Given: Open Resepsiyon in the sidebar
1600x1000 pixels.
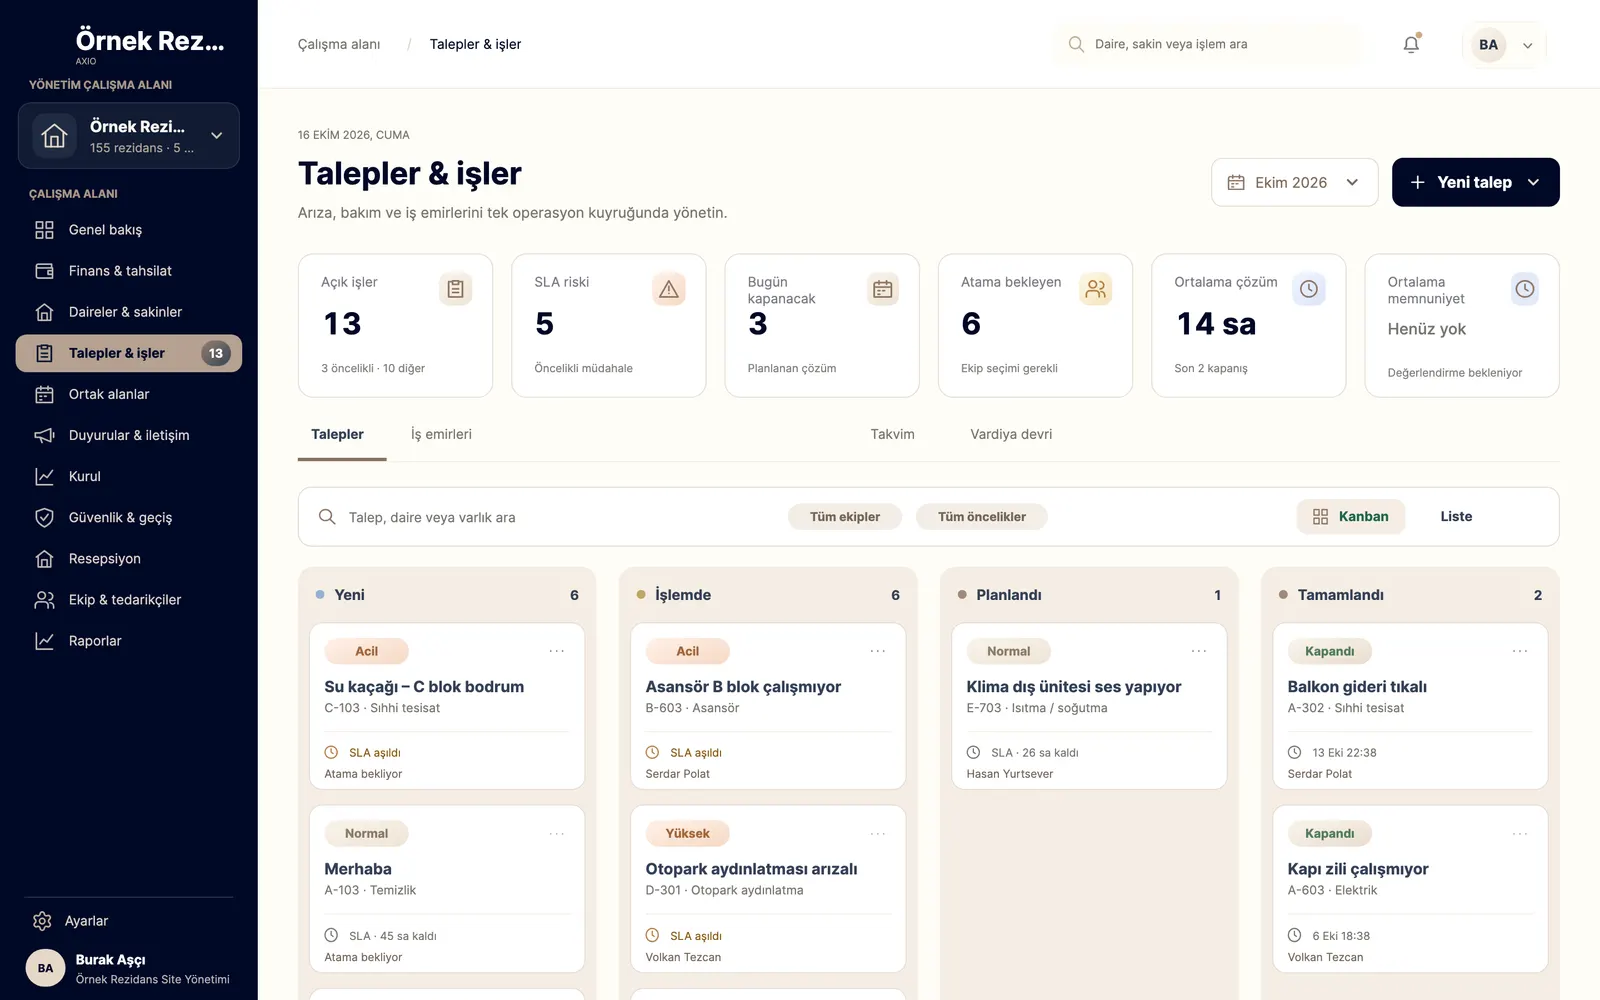Looking at the screenshot, I should (129, 558).
